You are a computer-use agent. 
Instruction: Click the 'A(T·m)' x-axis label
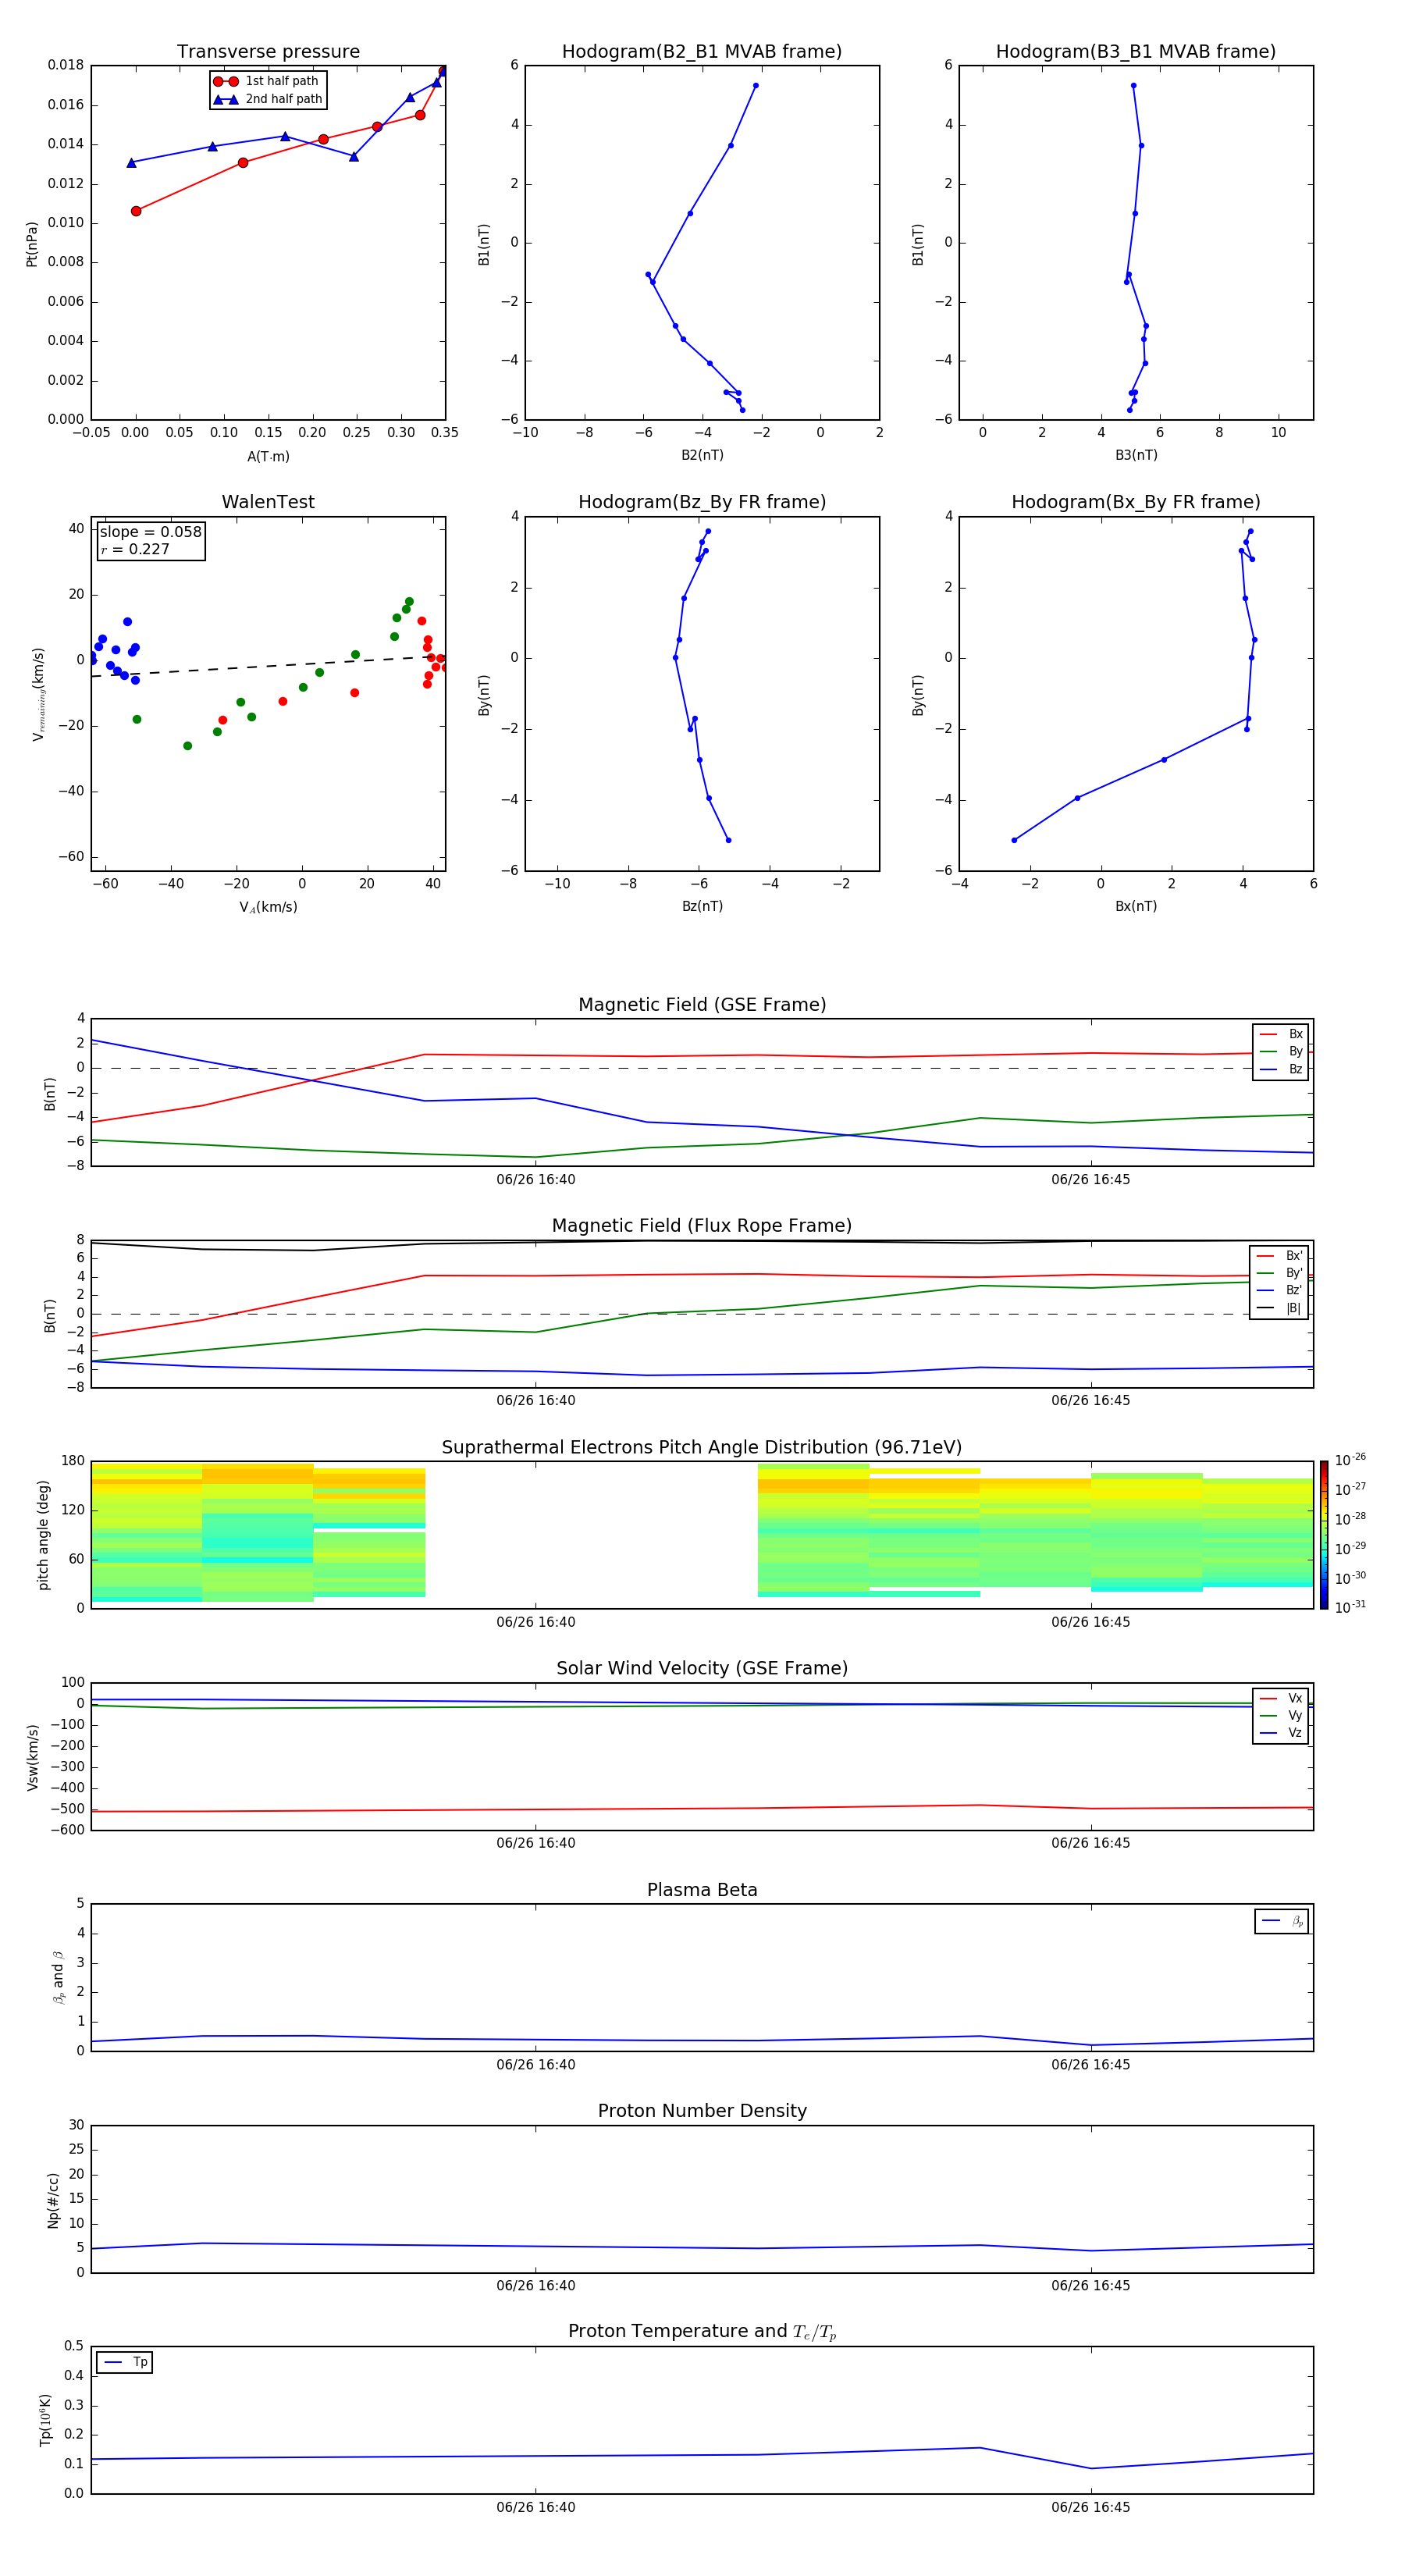[x=268, y=456]
